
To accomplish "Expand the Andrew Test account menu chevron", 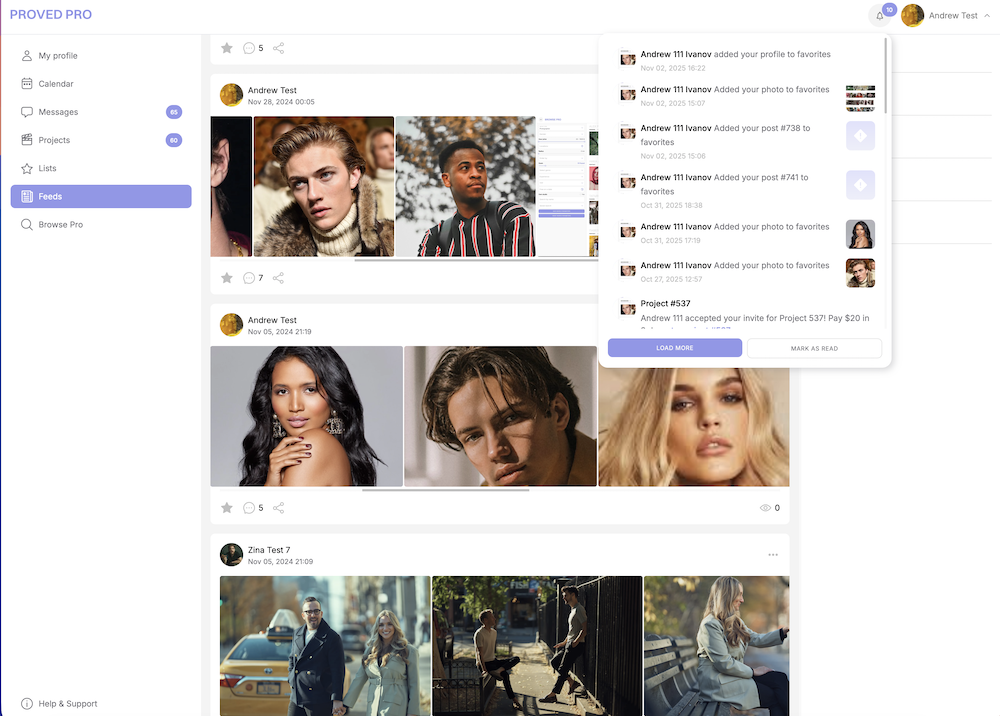I will 987,15.
